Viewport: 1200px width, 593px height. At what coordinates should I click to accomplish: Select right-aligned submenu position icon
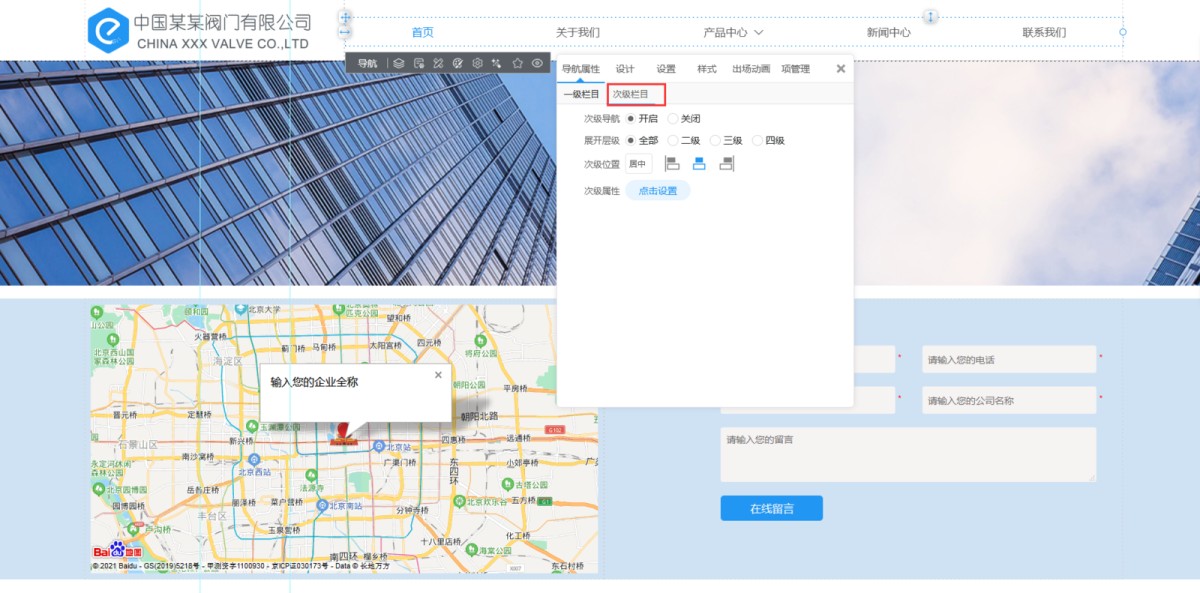point(726,164)
